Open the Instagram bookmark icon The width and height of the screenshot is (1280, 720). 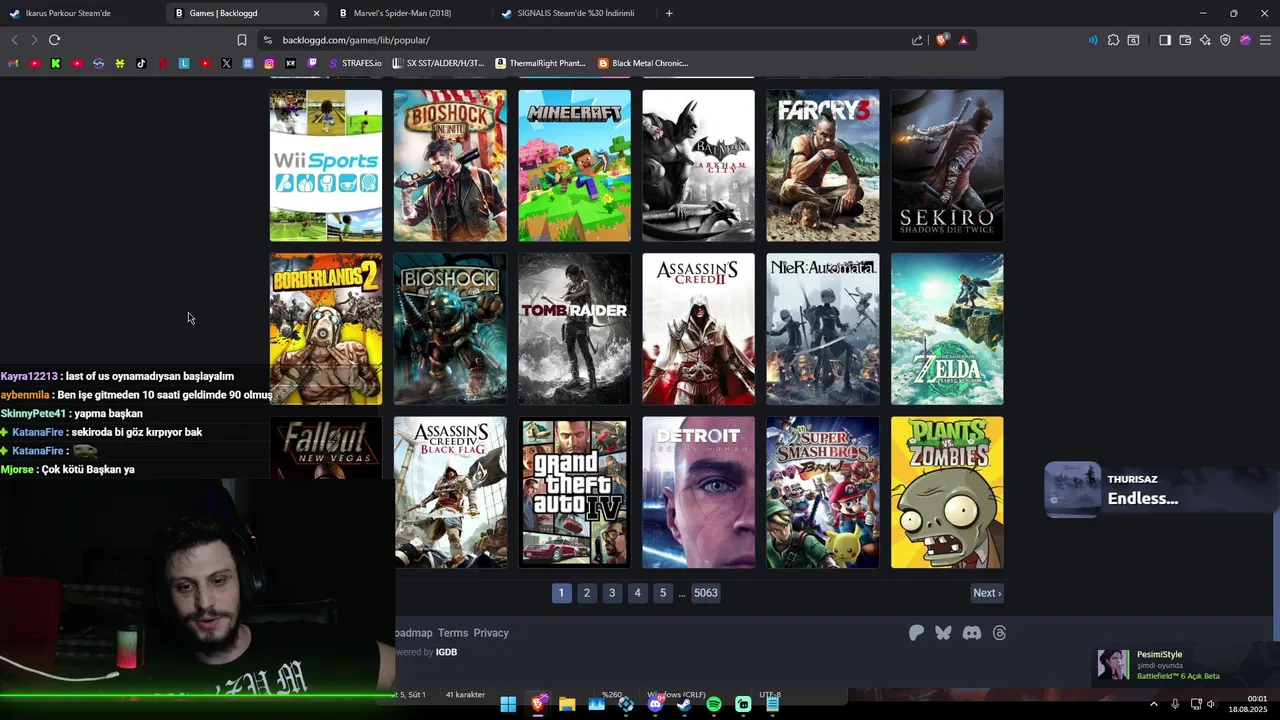point(269,63)
